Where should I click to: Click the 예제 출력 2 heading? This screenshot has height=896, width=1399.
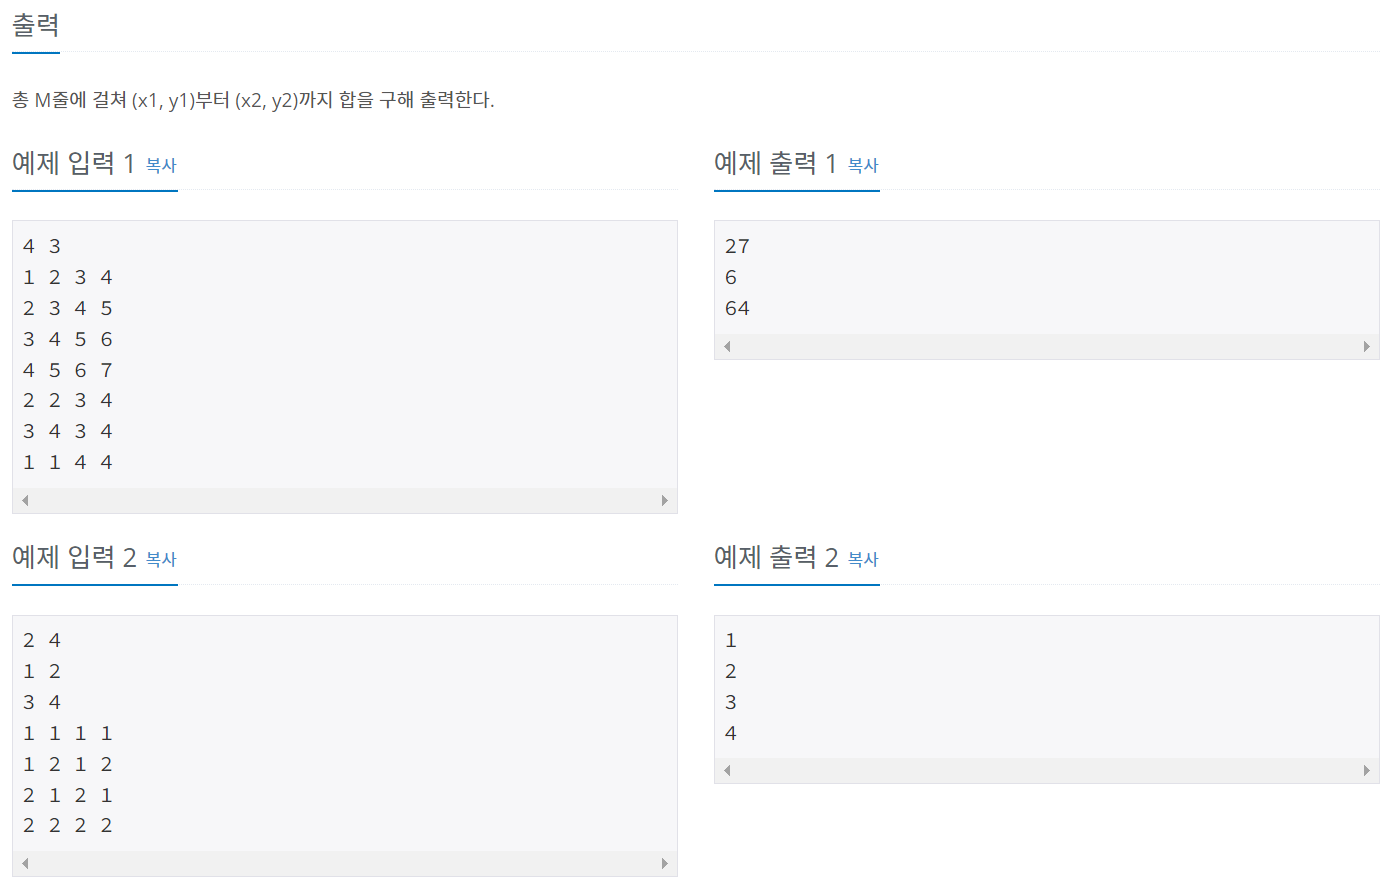click(772, 556)
